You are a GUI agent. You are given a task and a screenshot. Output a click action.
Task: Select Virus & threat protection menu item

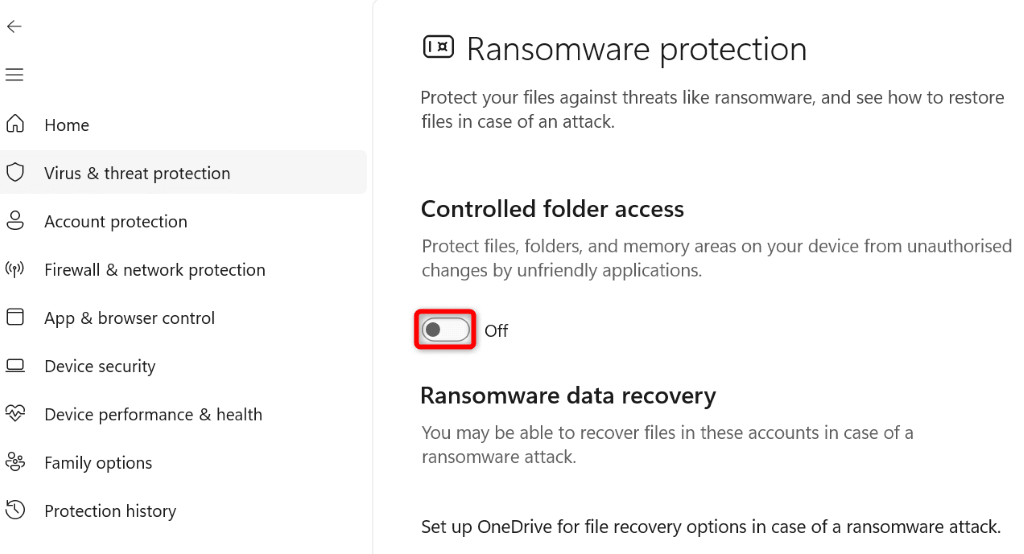click(x=137, y=173)
